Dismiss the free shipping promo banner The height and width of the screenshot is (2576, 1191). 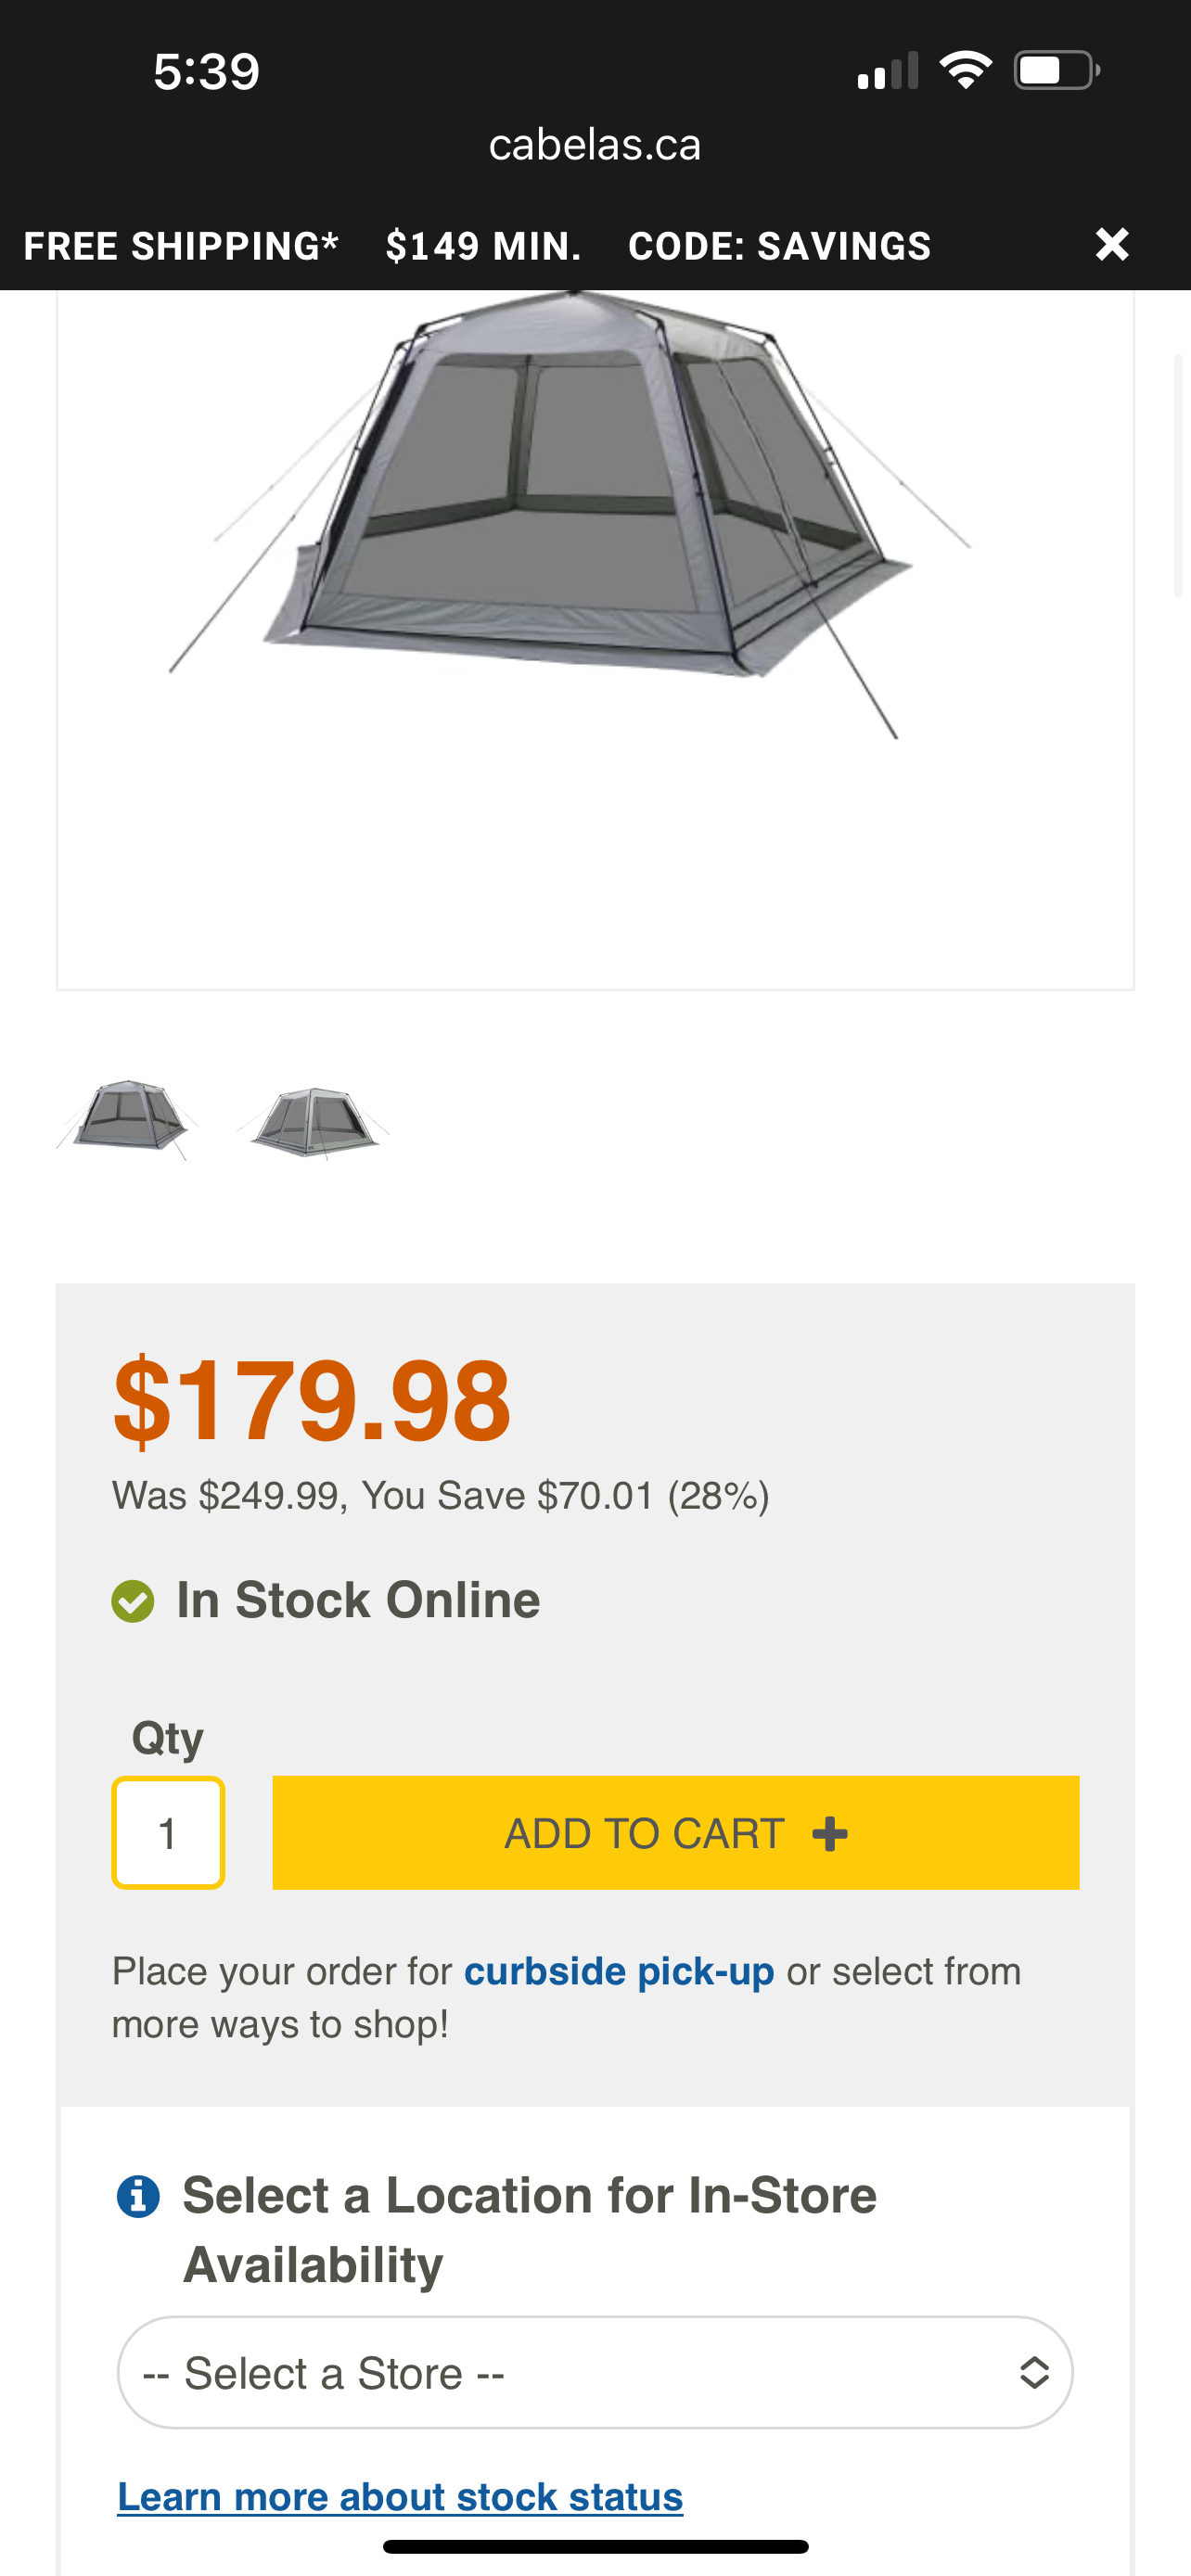coord(1111,244)
